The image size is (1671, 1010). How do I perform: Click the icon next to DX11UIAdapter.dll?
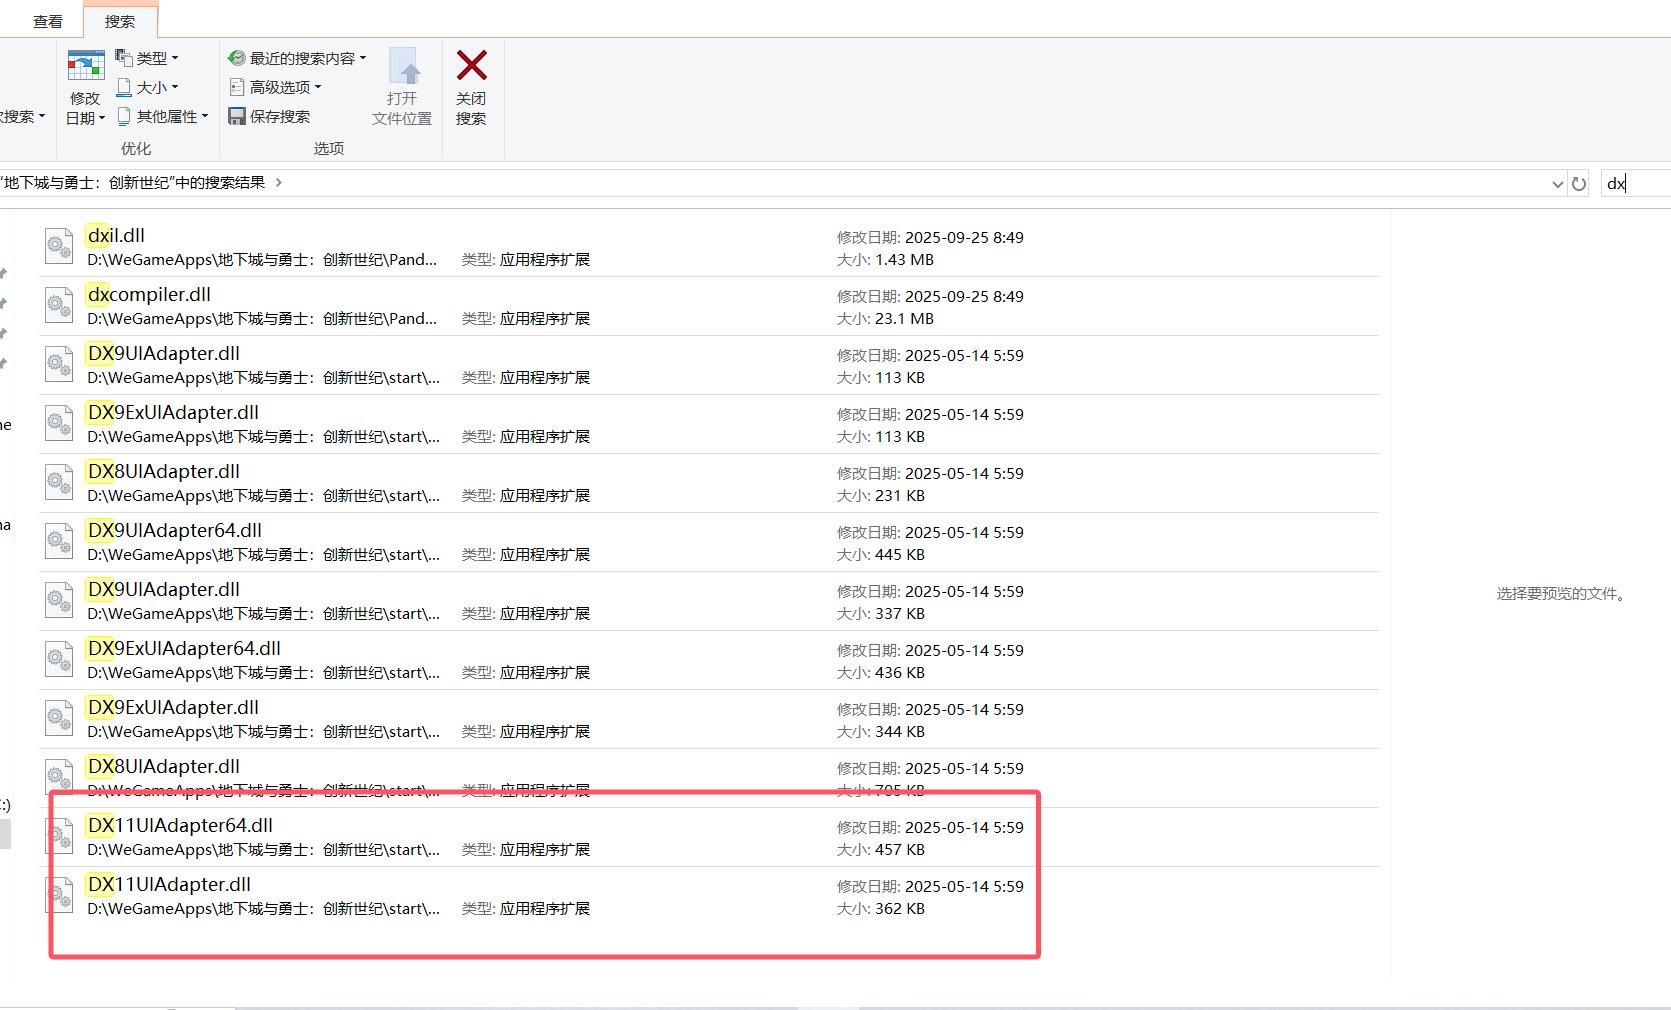[58, 895]
